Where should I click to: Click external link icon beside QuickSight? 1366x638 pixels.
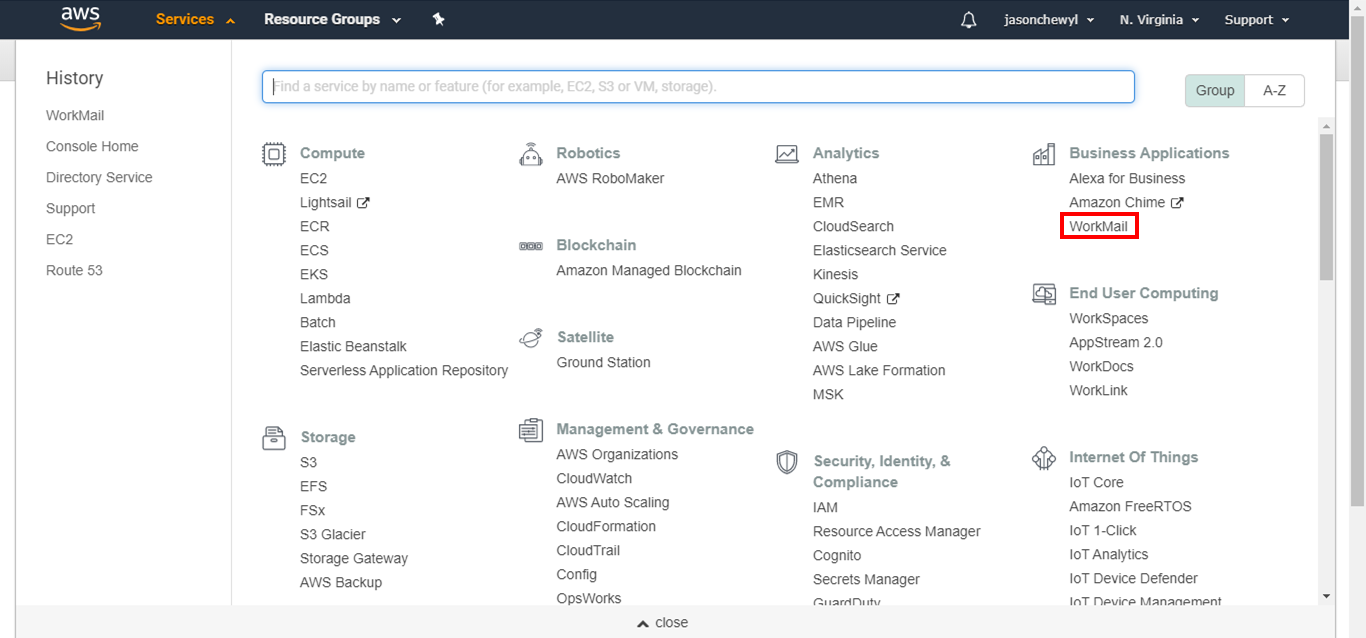(893, 299)
